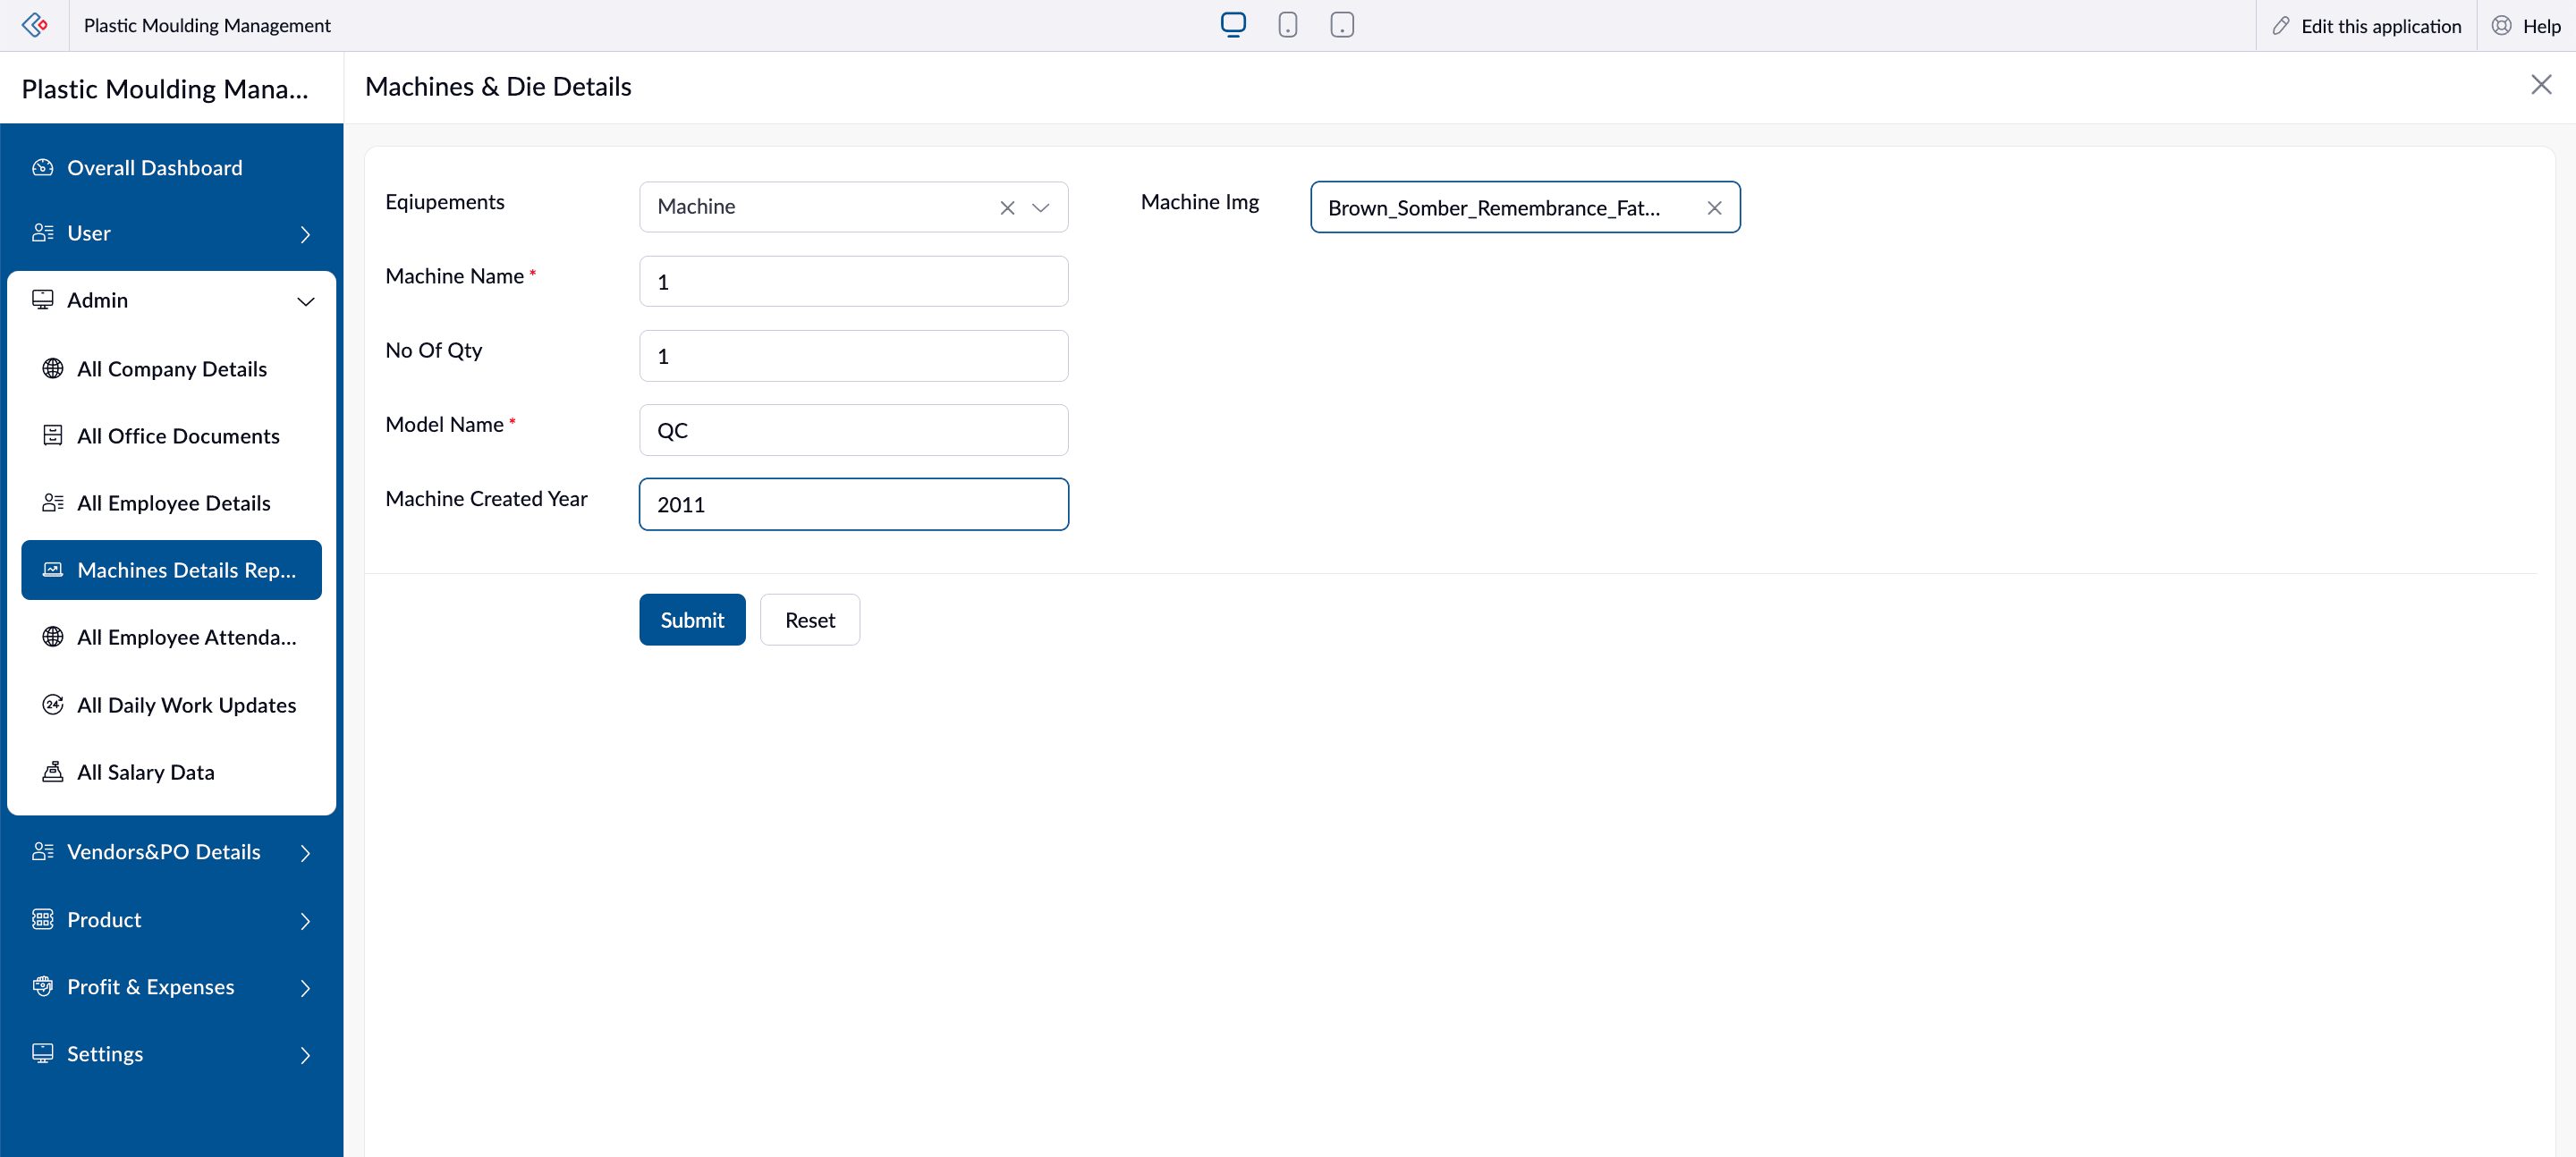The width and height of the screenshot is (2576, 1157).
Task: Remove the uploaded Machine Img file
Action: tap(1714, 208)
